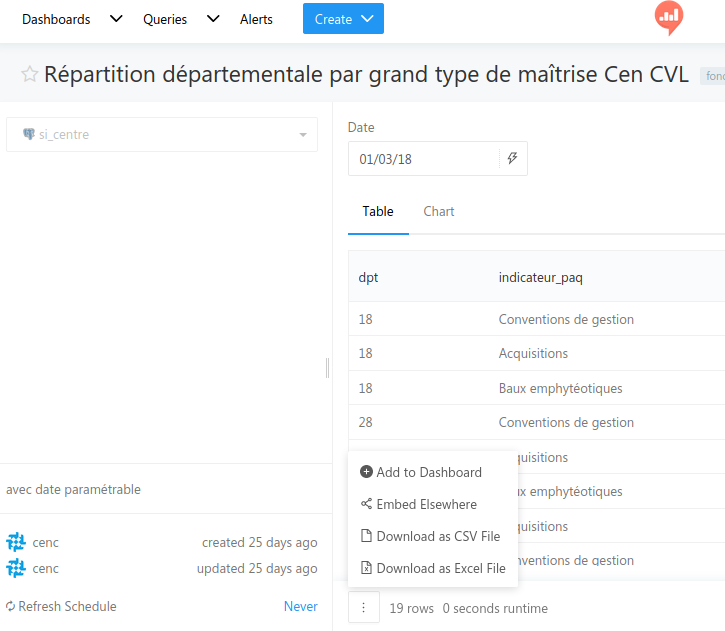Click the Date input field

click(x=423, y=158)
